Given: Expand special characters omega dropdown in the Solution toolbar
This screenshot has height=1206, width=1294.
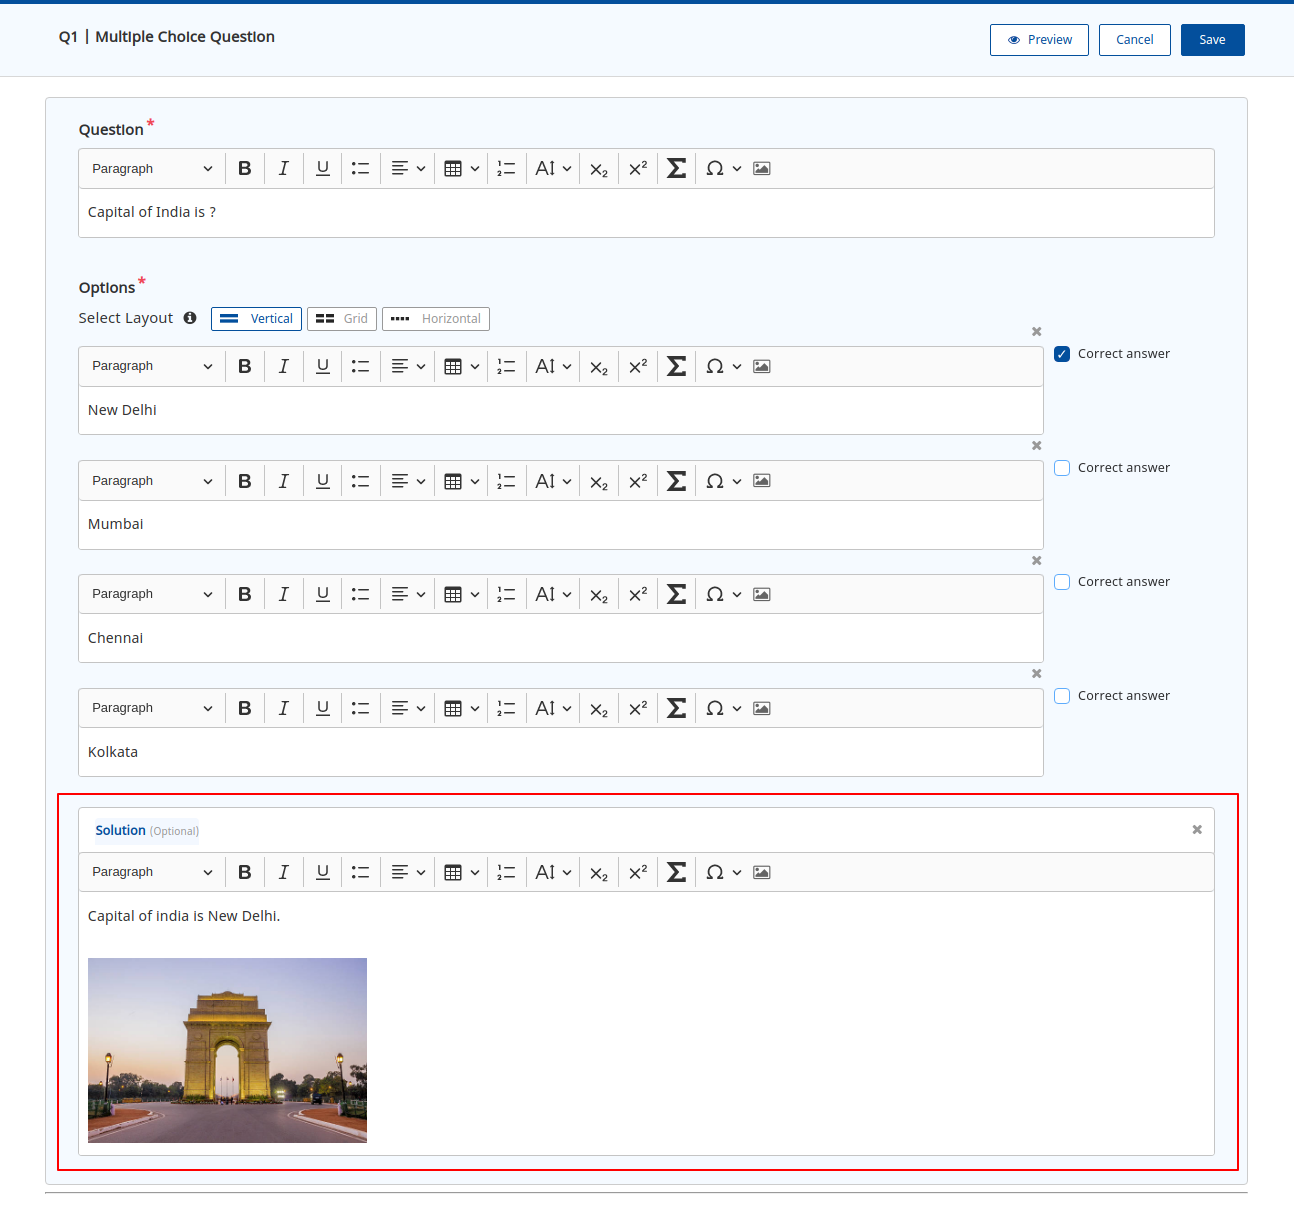Looking at the screenshot, I should tap(723, 873).
